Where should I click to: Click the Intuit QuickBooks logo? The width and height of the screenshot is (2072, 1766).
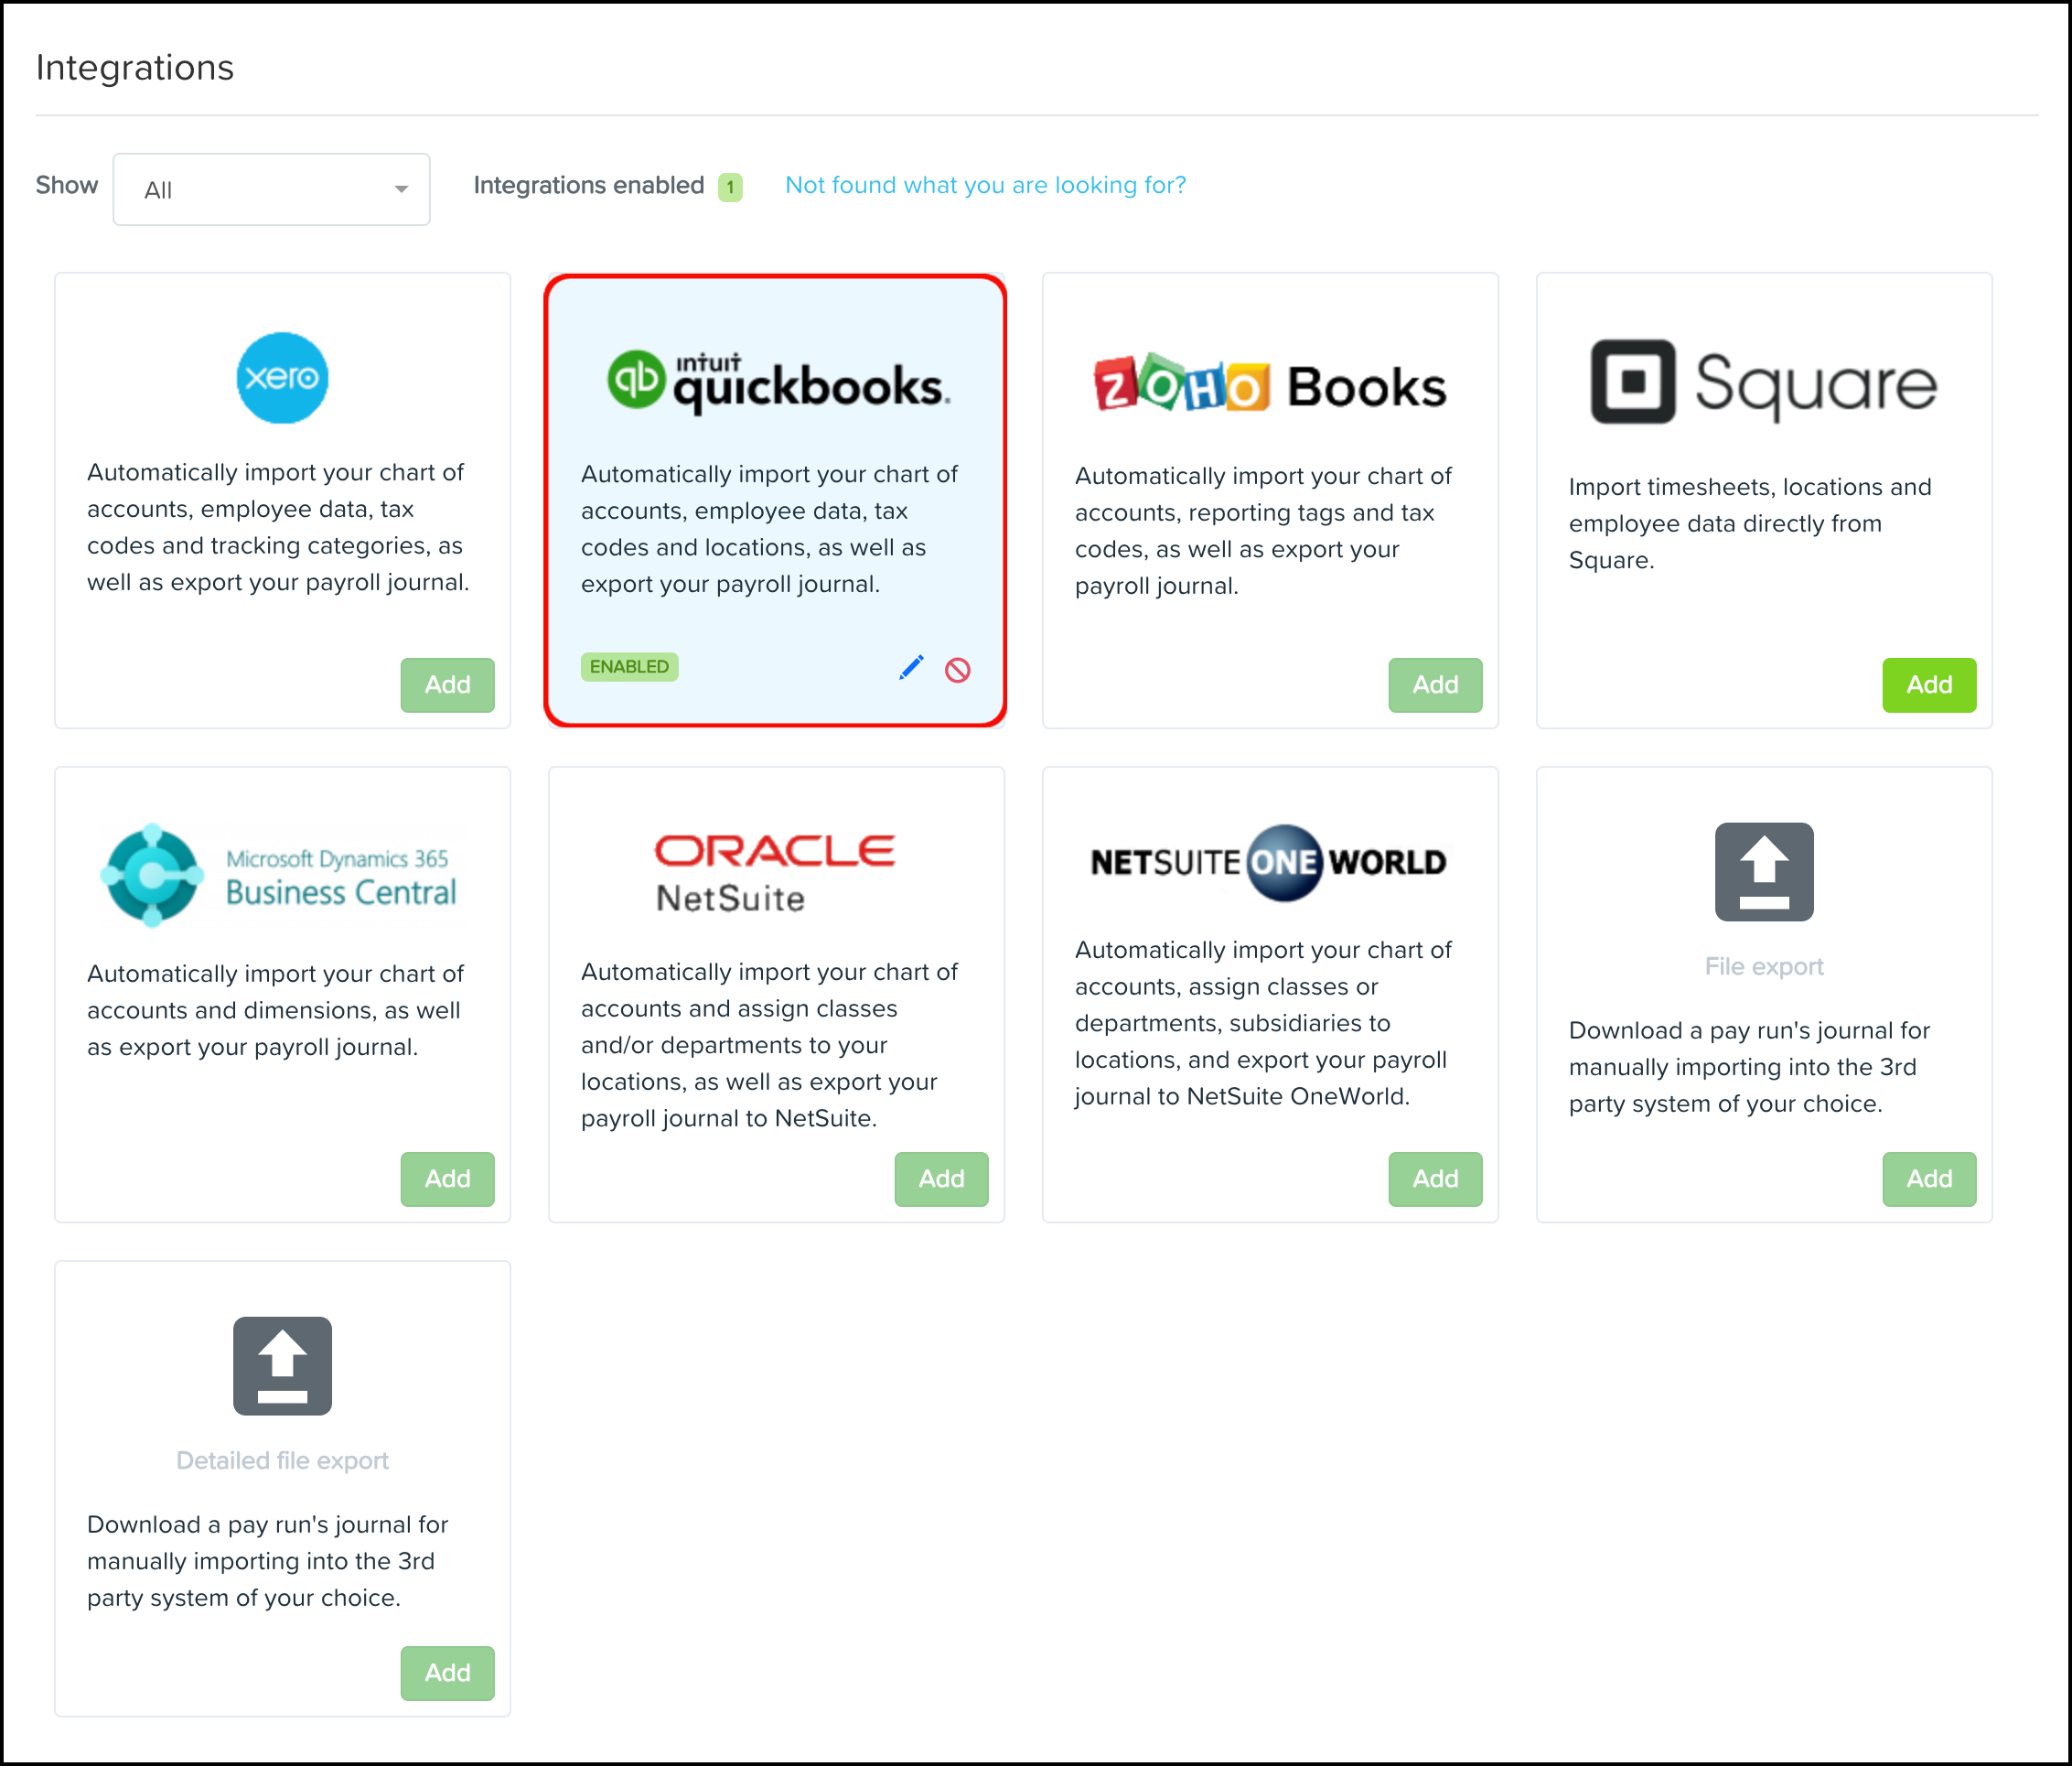coord(779,381)
